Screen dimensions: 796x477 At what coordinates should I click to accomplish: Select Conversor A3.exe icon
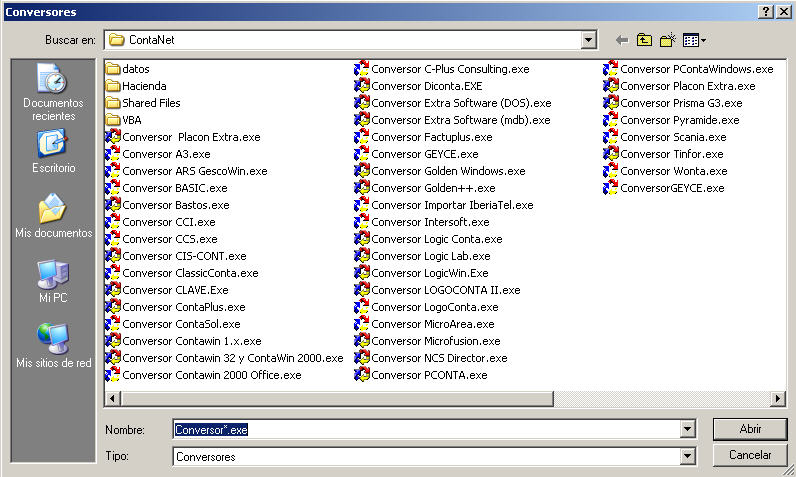tap(113, 154)
